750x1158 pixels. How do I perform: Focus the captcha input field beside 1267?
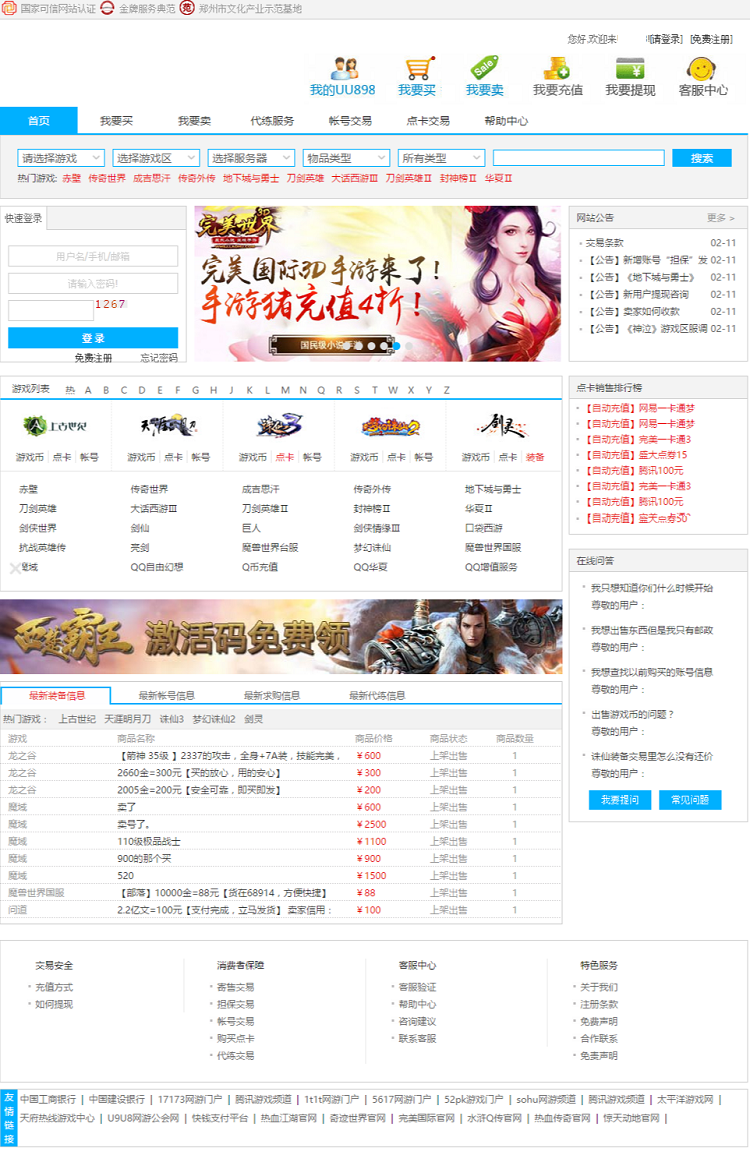click(51, 310)
